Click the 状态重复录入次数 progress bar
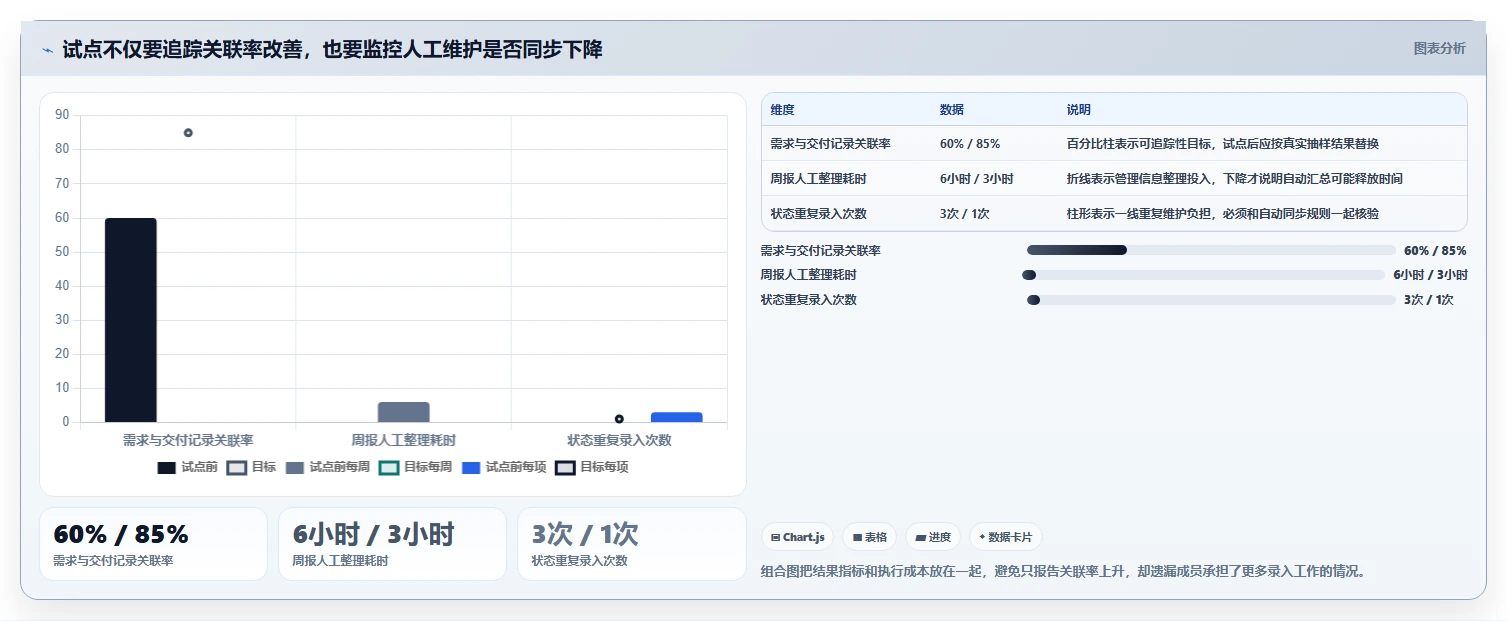 (x=1211, y=300)
